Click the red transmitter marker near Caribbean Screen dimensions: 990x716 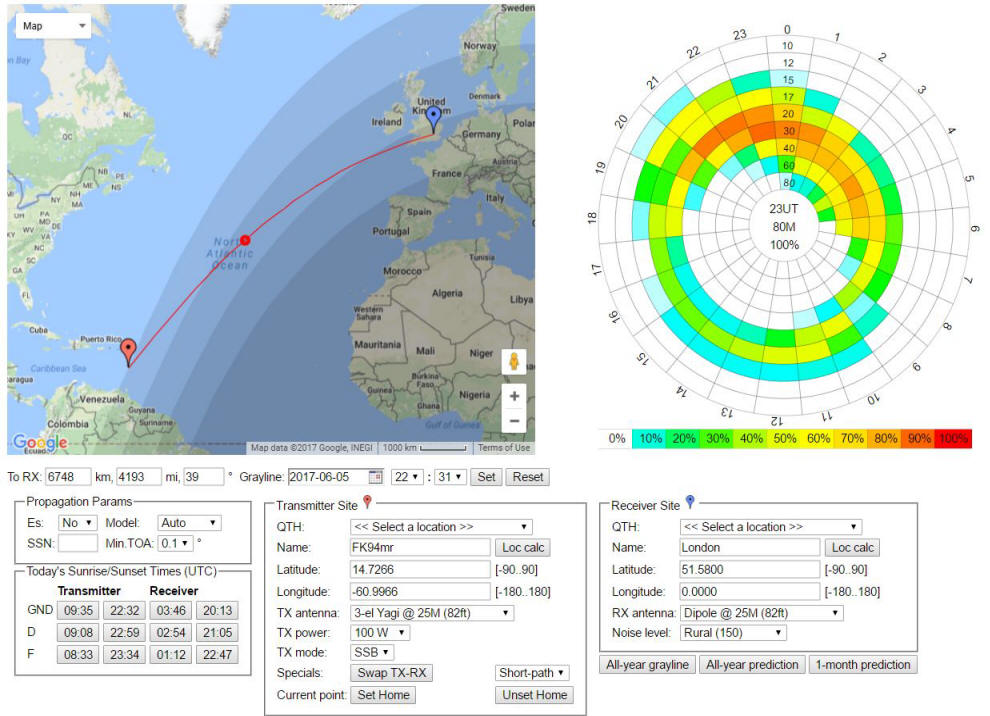[128, 350]
